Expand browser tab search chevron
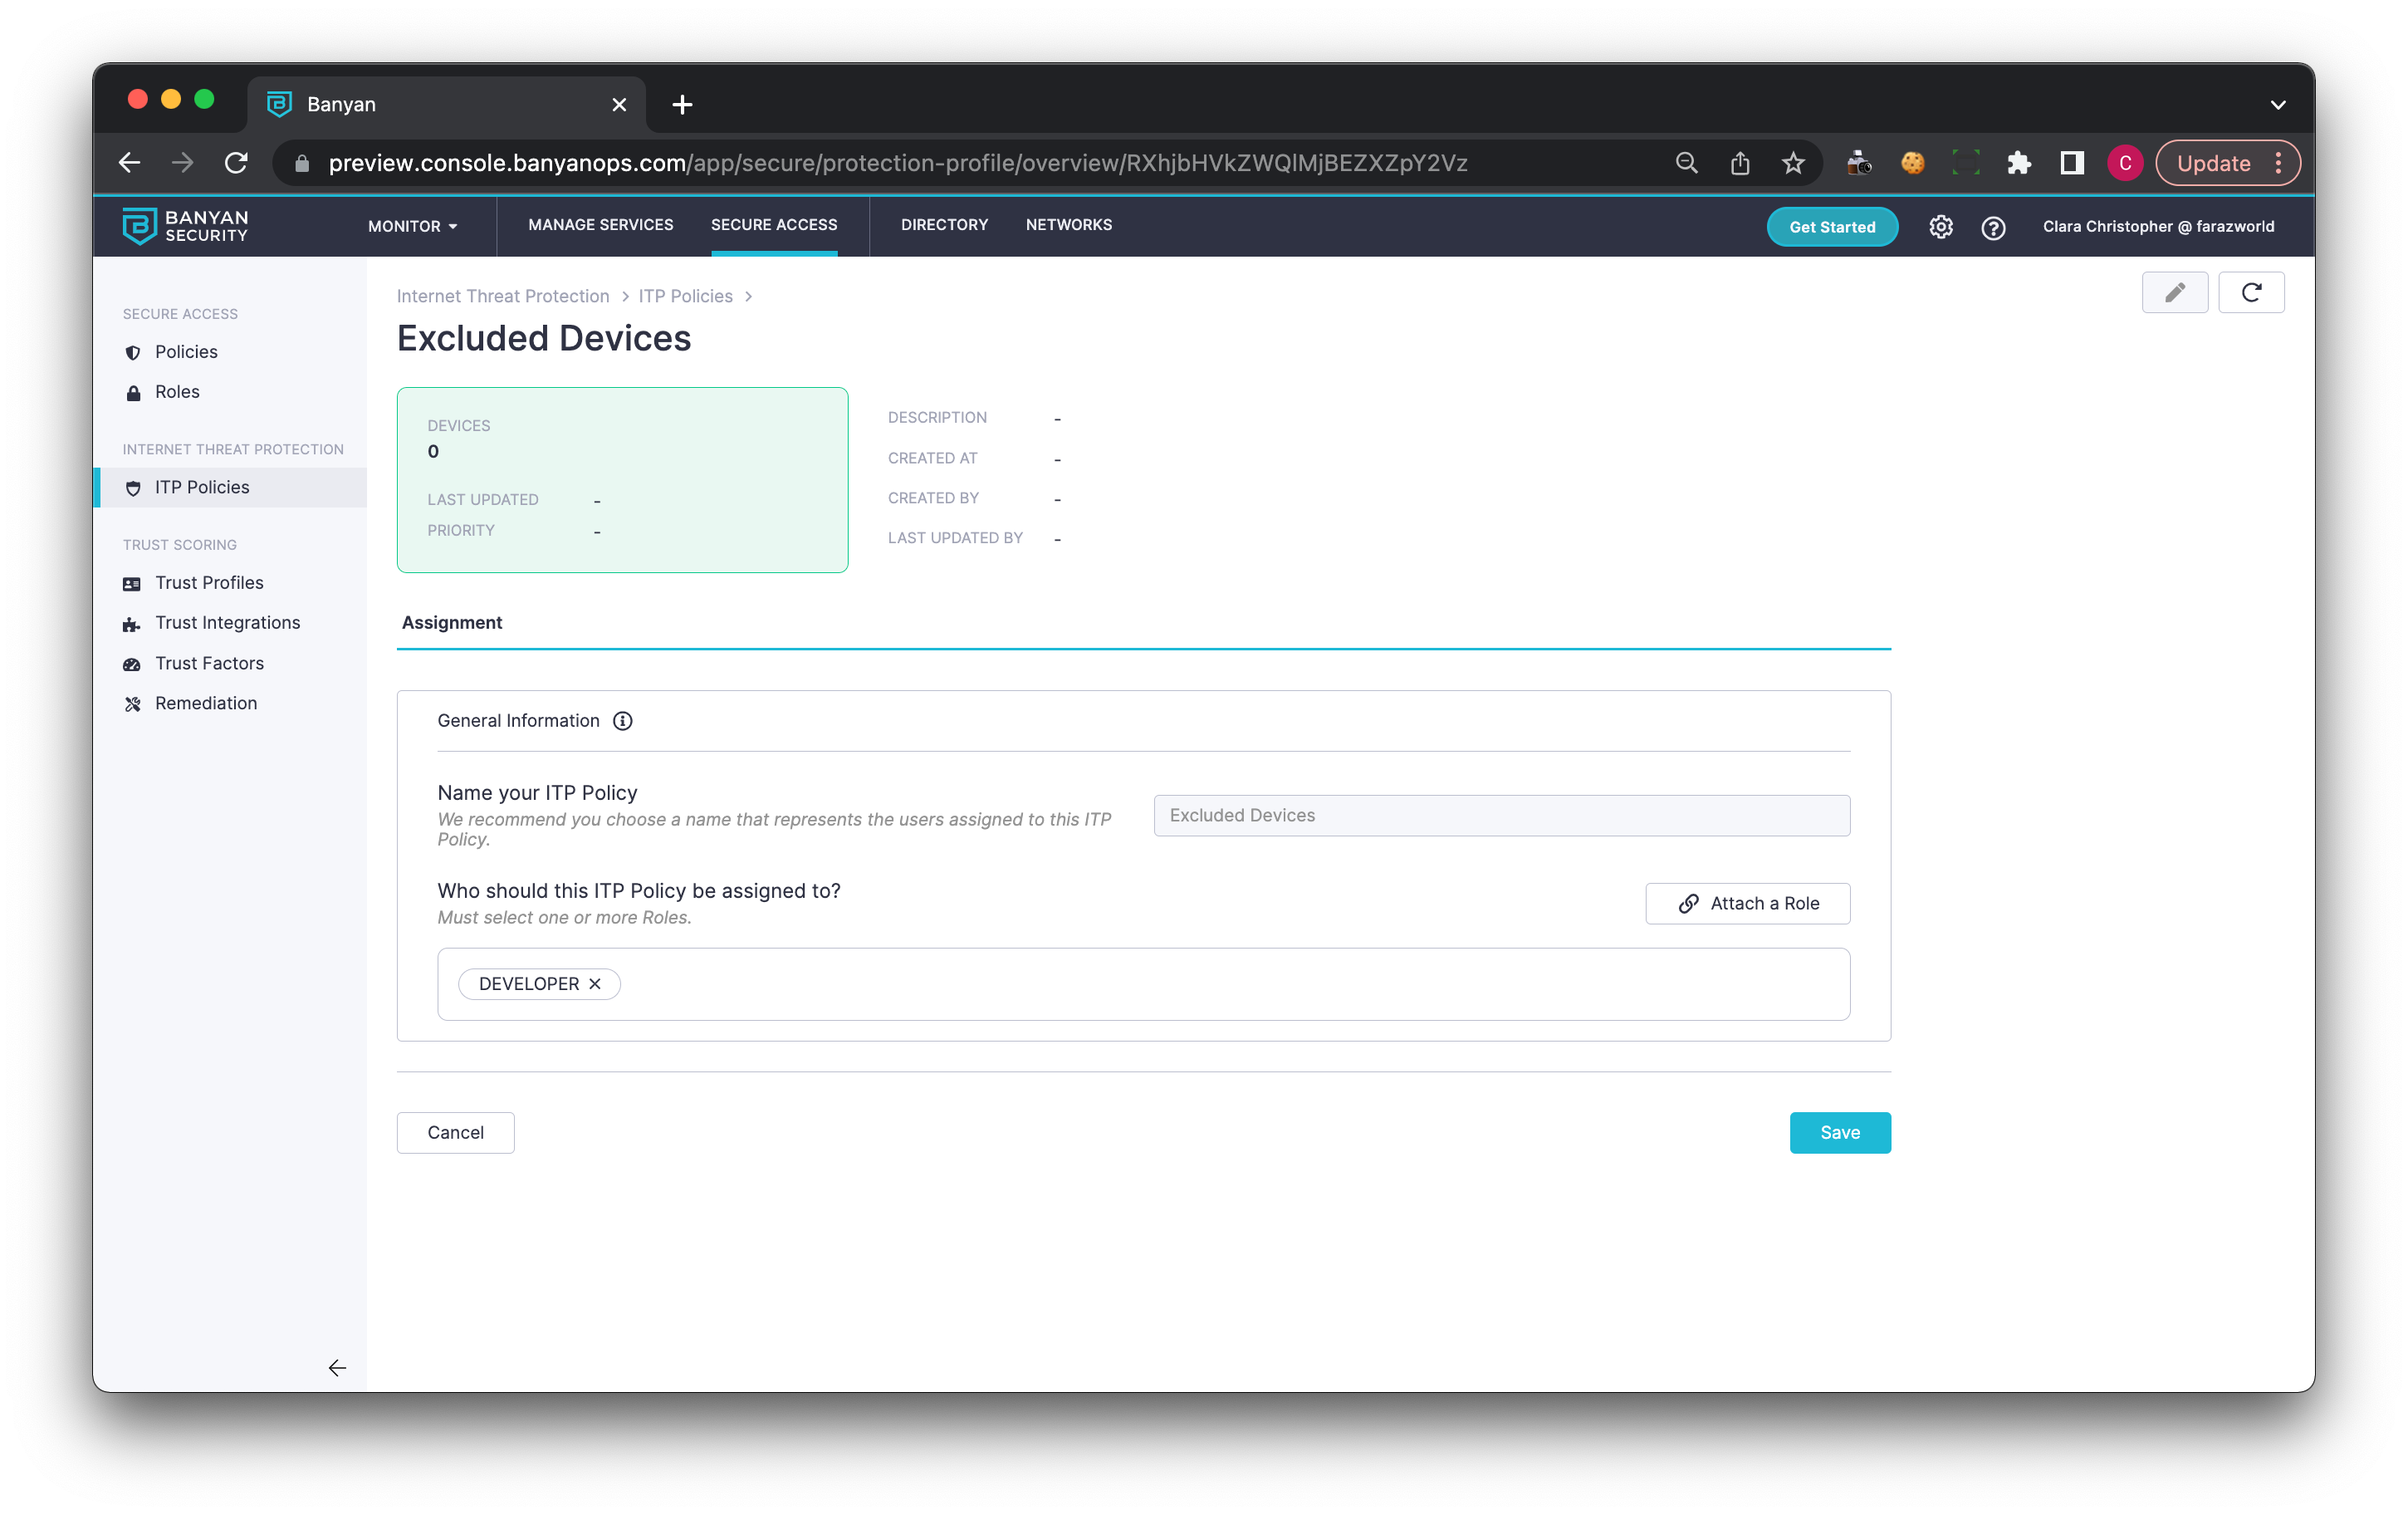The width and height of the screenshot is (2408, 1515). 2277,104
